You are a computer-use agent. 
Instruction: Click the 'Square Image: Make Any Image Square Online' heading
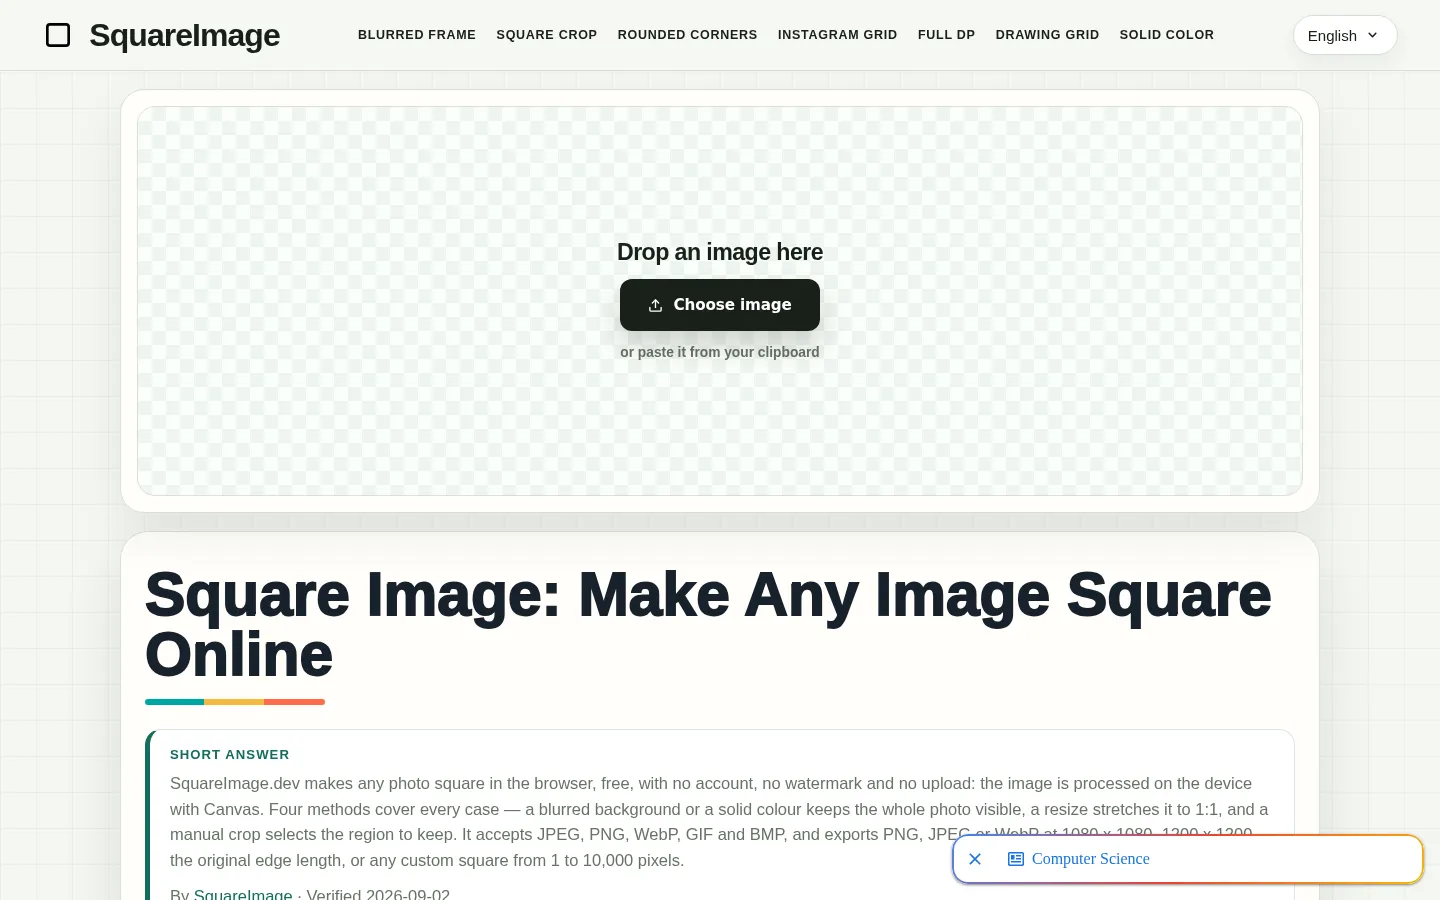708,625
